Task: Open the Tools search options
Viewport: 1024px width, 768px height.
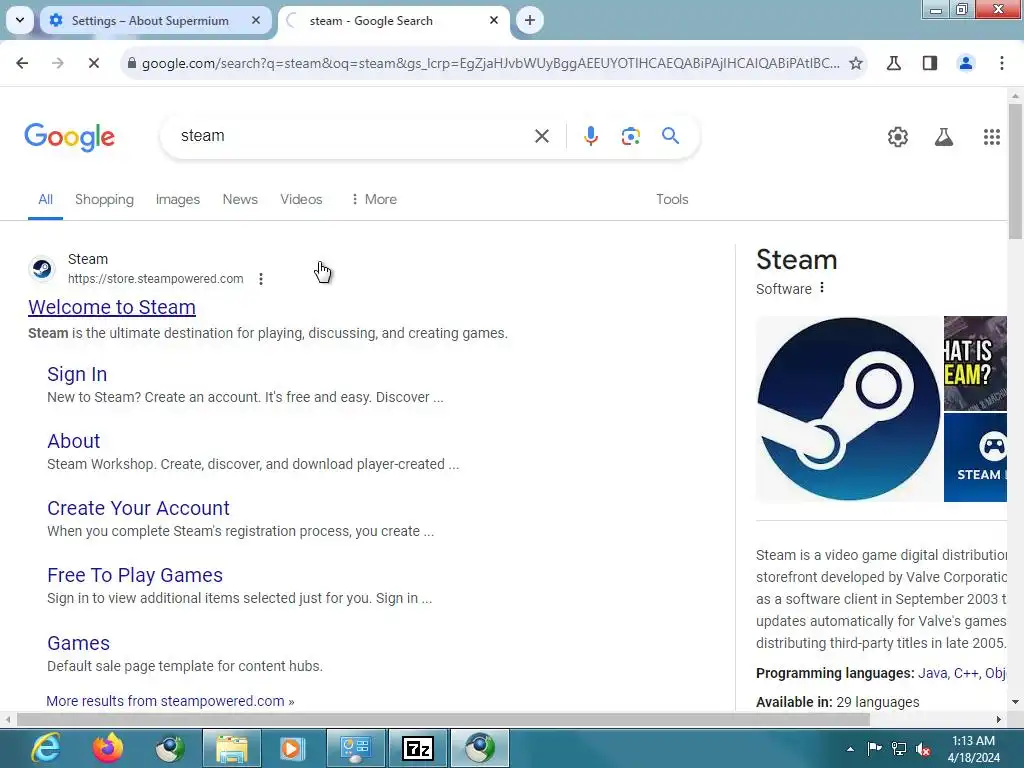Action: pyautogui.click(x=672, y=199)
